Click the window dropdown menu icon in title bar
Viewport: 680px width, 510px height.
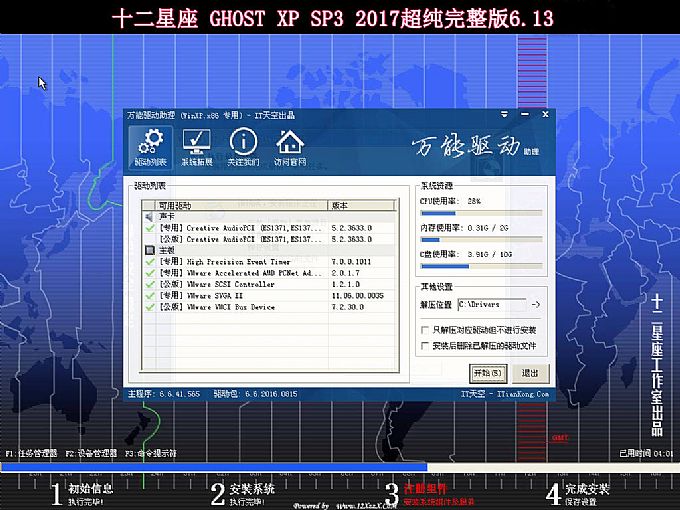(x=504, y=114)
